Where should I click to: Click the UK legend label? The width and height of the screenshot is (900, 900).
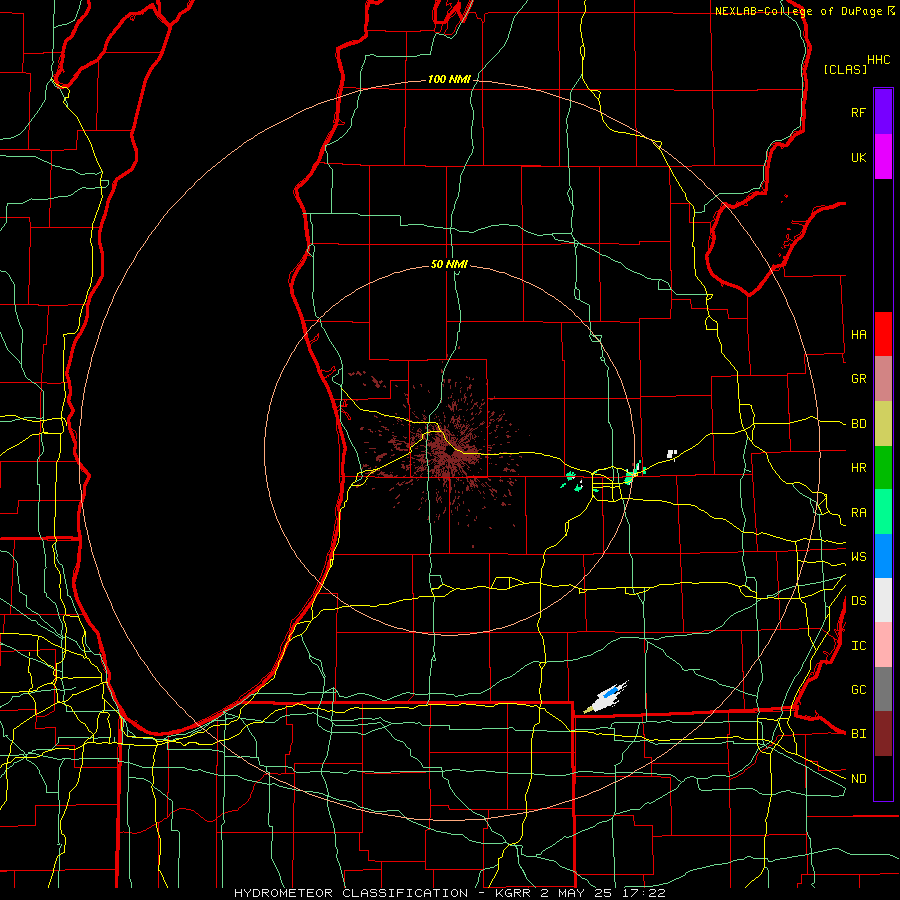coord(858,158)
